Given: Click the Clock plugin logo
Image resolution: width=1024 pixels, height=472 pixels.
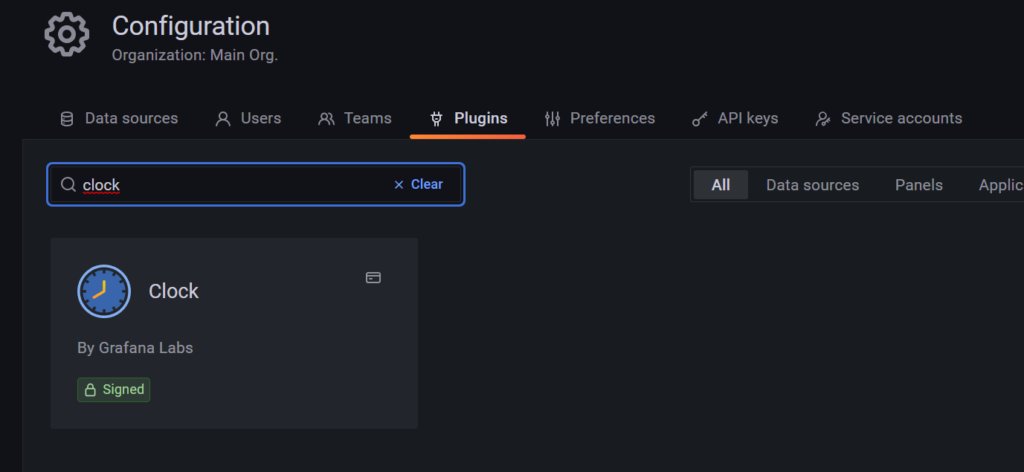Looking at the screenshot, I should [104, 291].
